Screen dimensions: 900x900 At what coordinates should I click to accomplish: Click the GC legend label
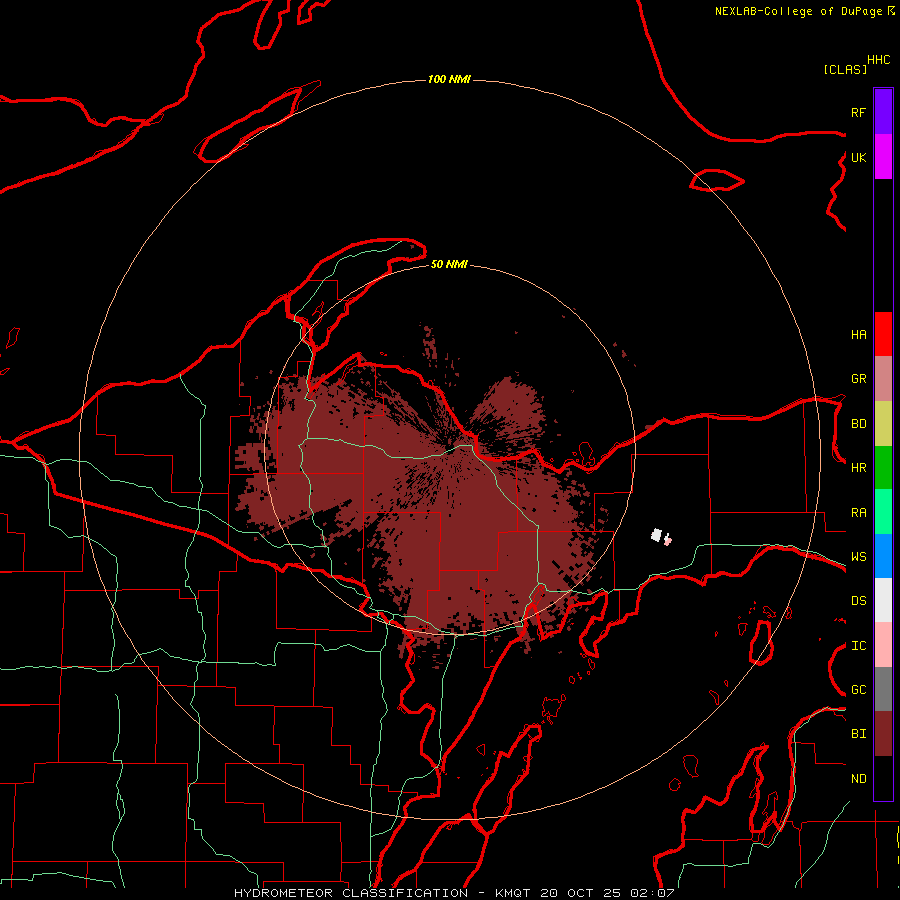858,690
